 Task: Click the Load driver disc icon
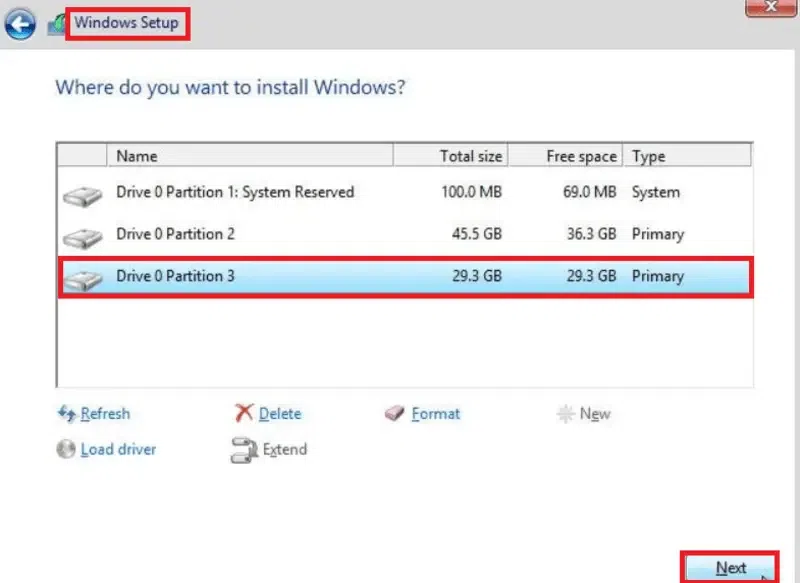(66, 449)
